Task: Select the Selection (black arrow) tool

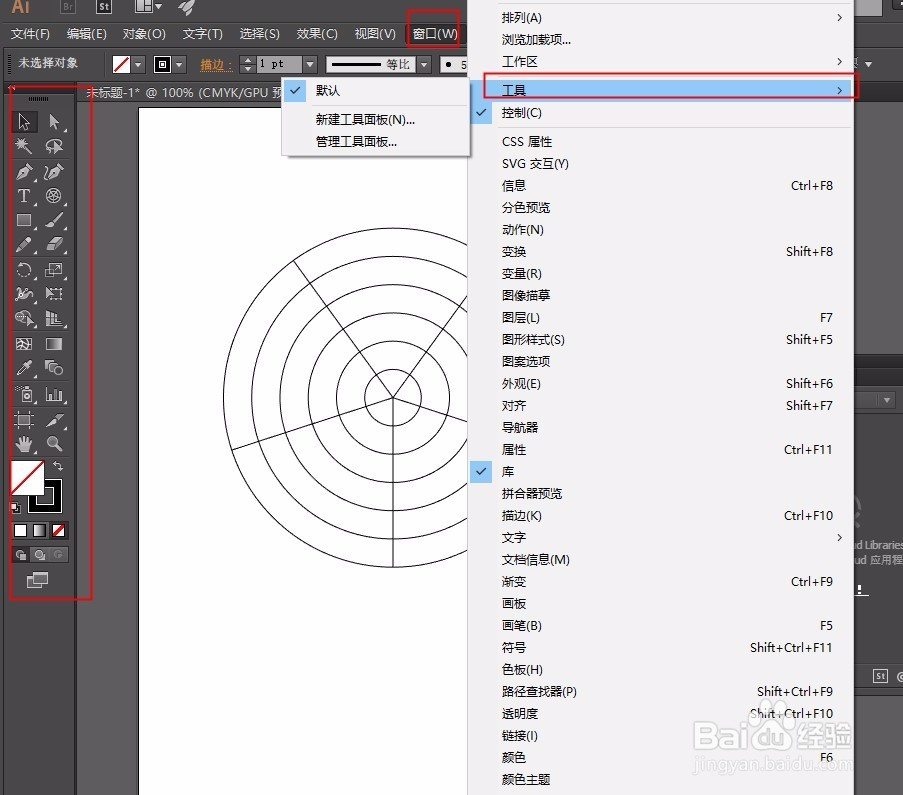Action: [x=24, y=122]
